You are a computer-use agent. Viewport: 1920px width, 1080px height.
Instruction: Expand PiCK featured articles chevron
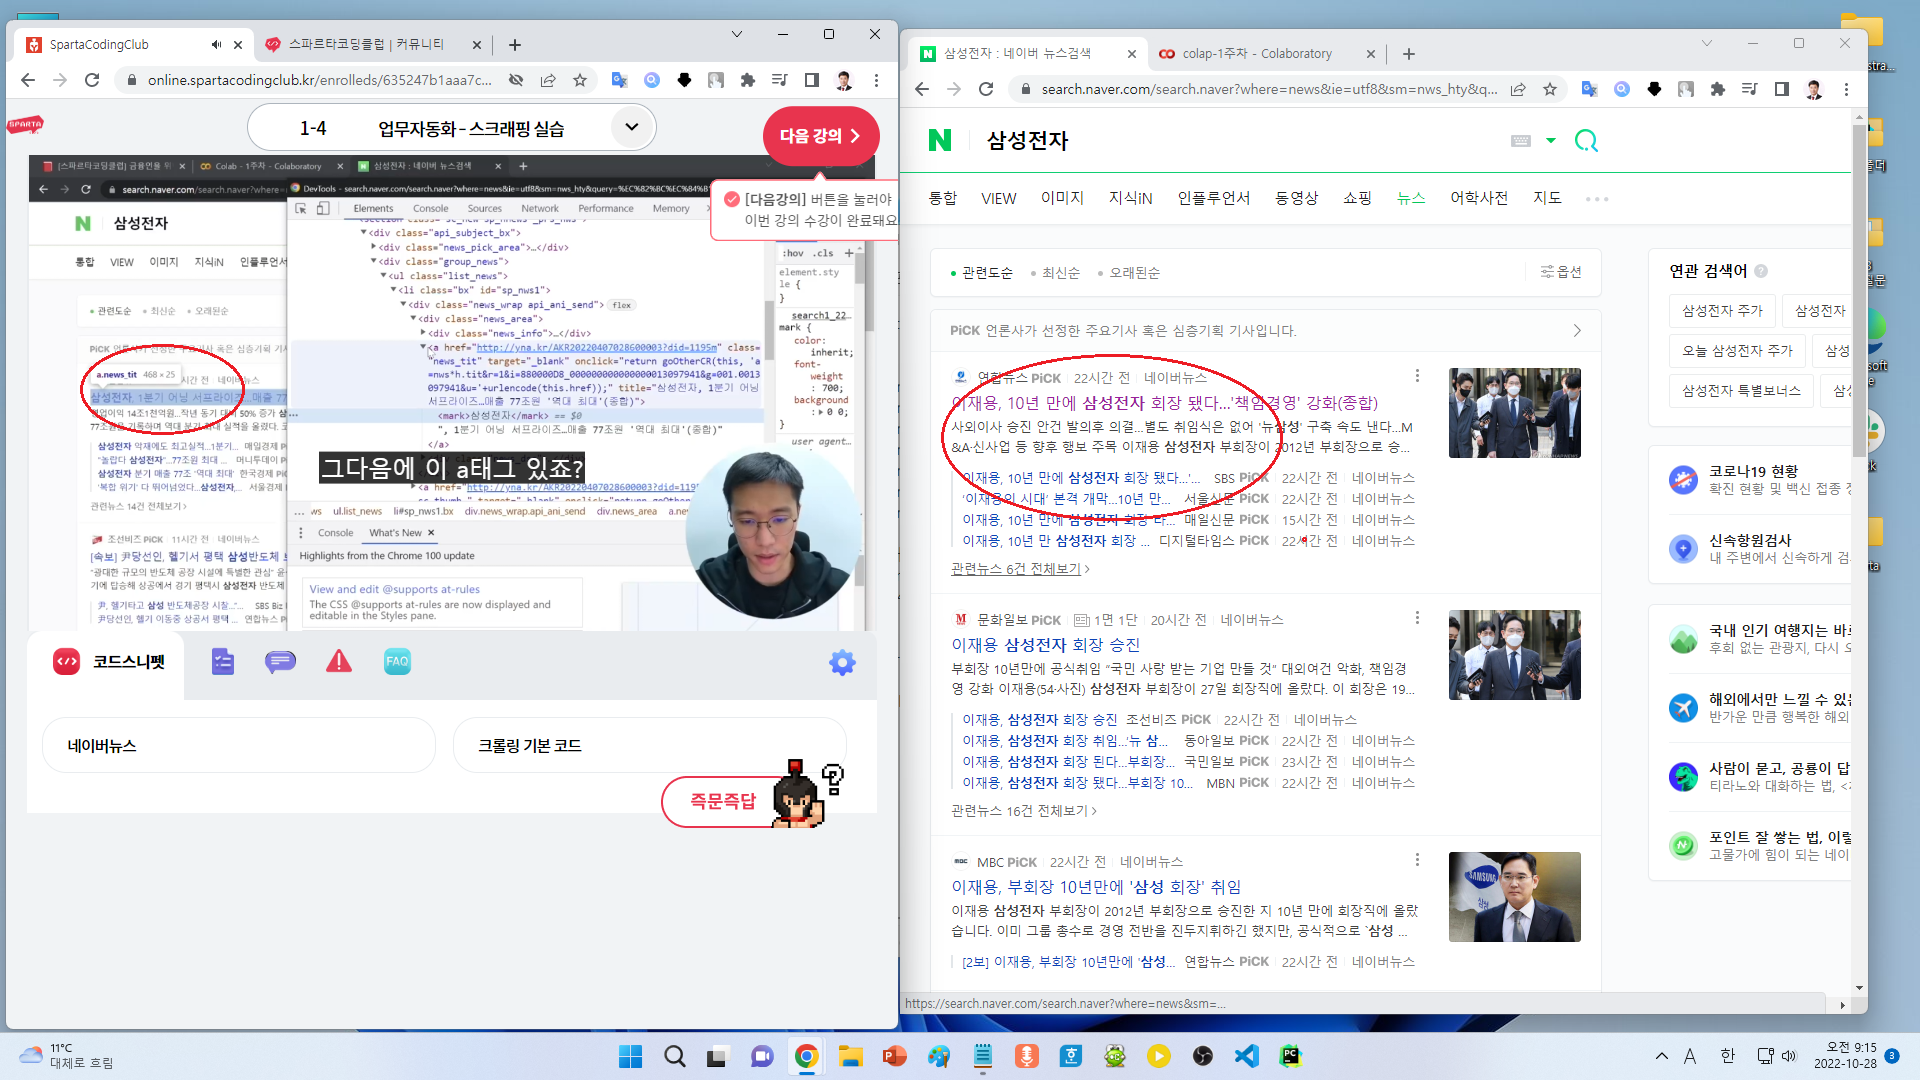coord(1577,331)
